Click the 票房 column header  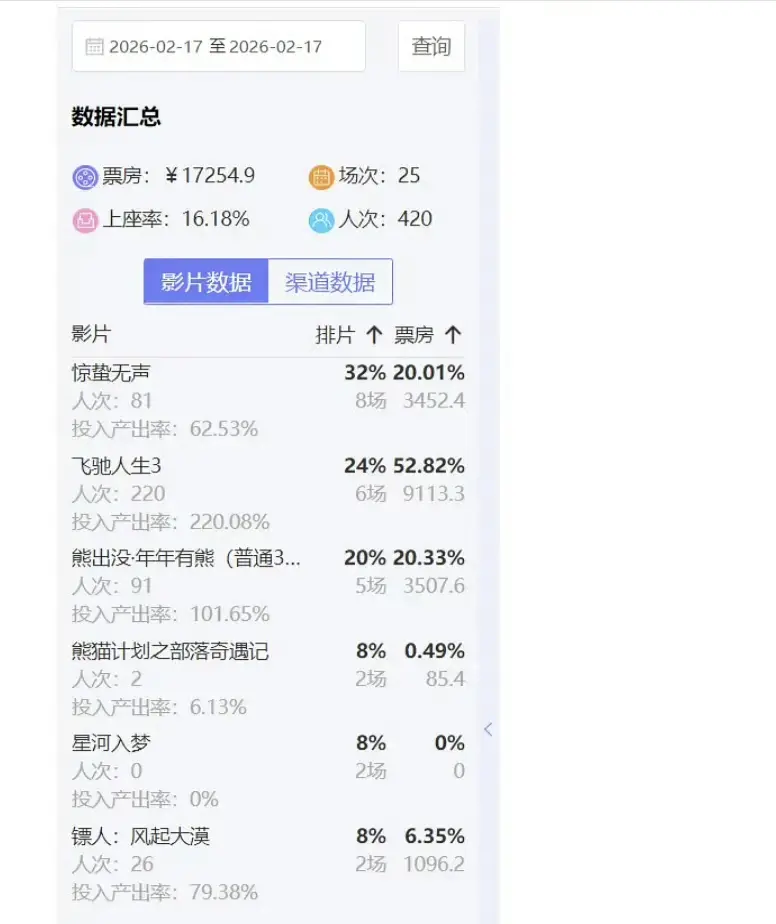pos(413,335)
